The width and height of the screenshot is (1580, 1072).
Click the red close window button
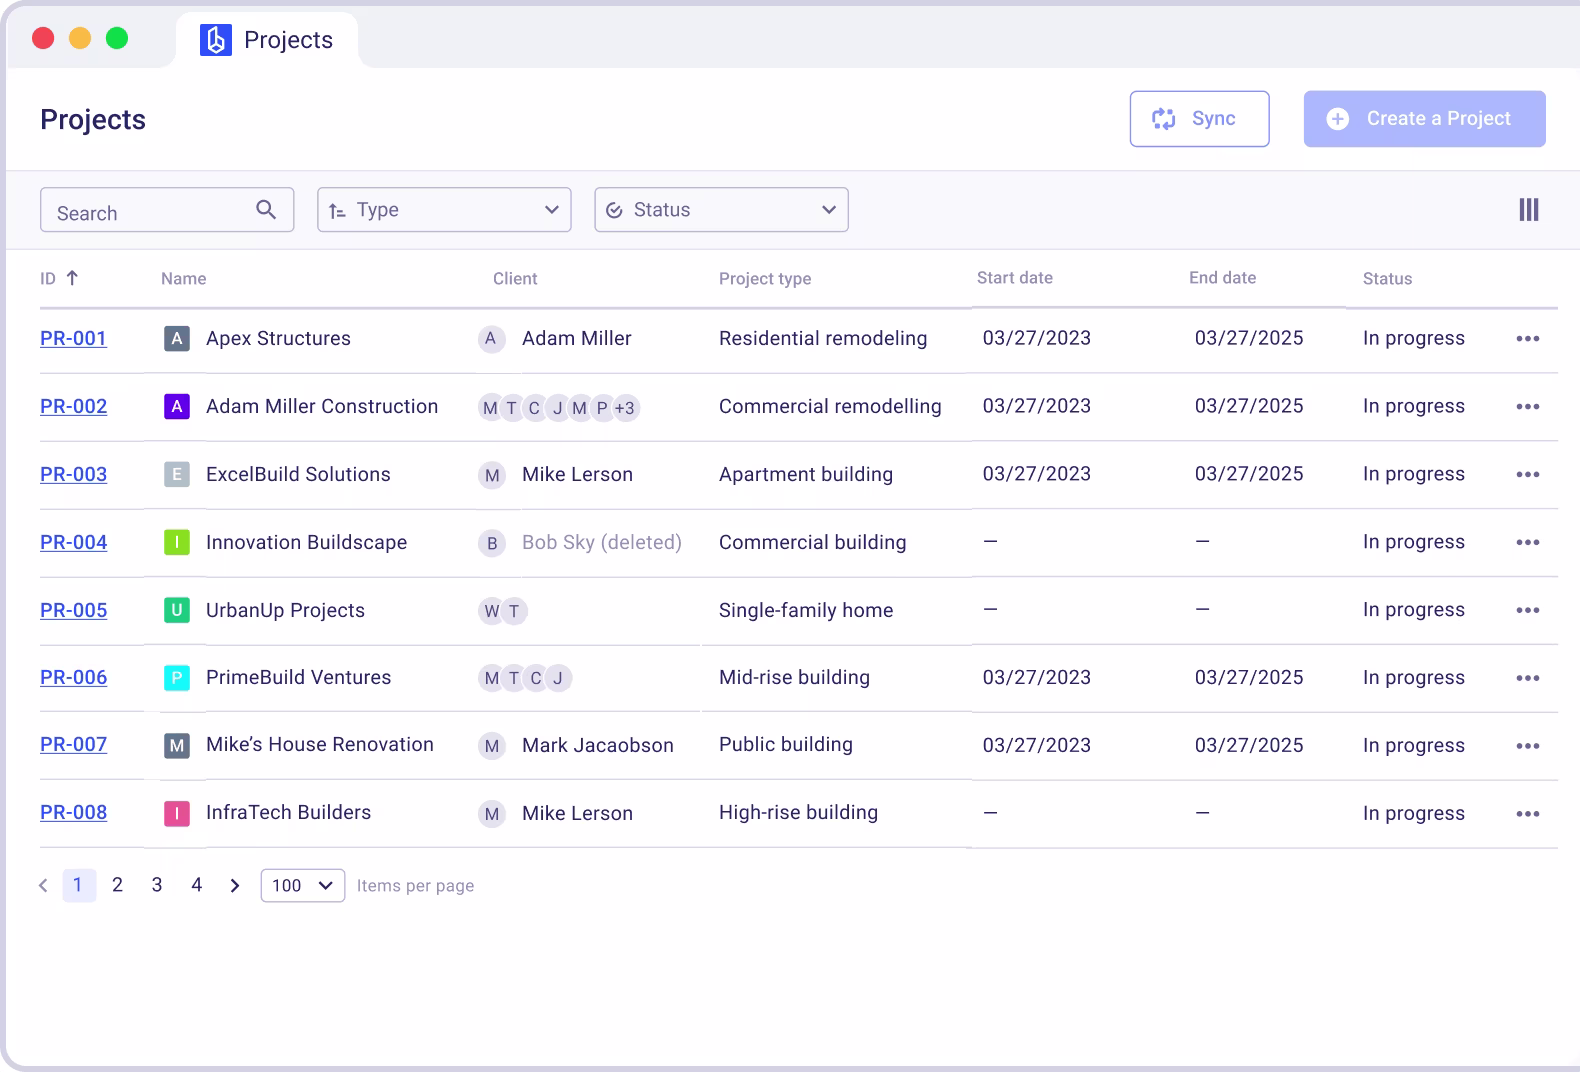43,38
